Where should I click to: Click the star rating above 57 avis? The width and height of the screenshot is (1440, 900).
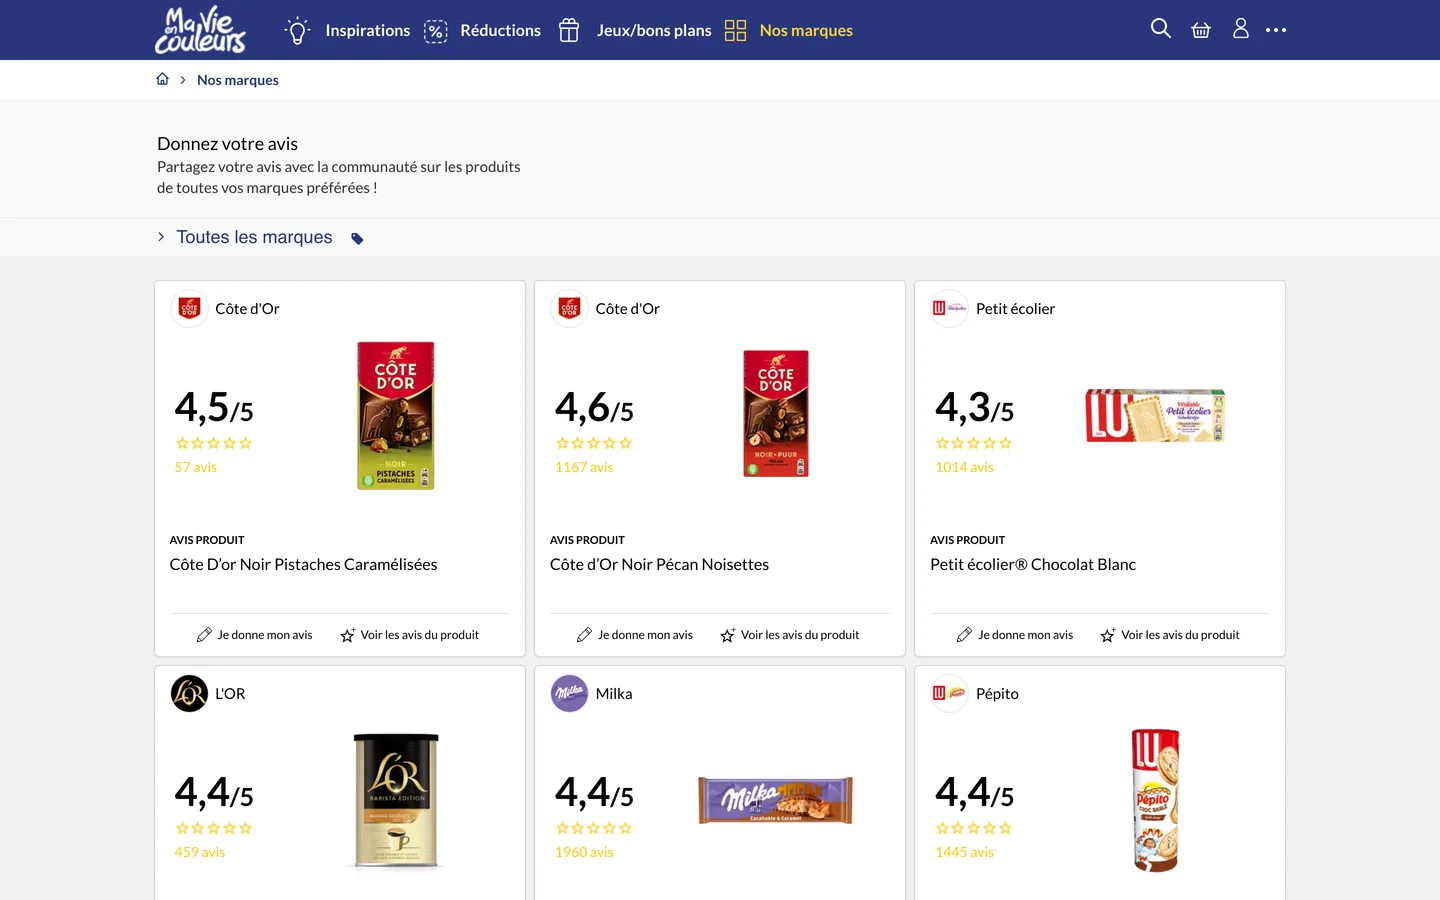[x=214, y=443]
